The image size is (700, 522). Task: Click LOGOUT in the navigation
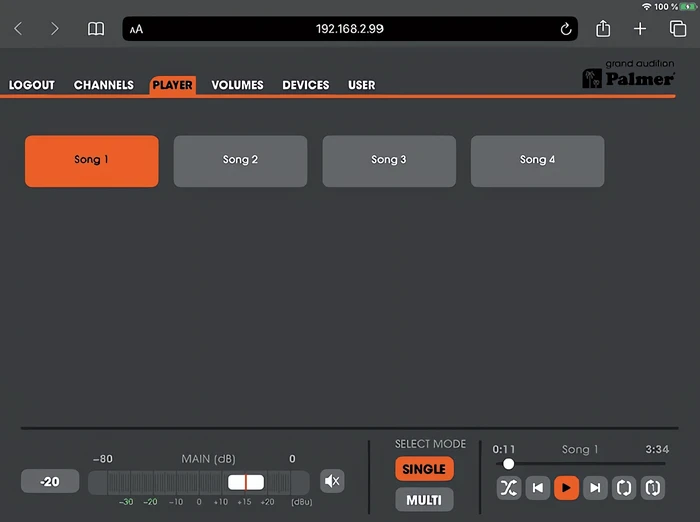coord(32,85)
